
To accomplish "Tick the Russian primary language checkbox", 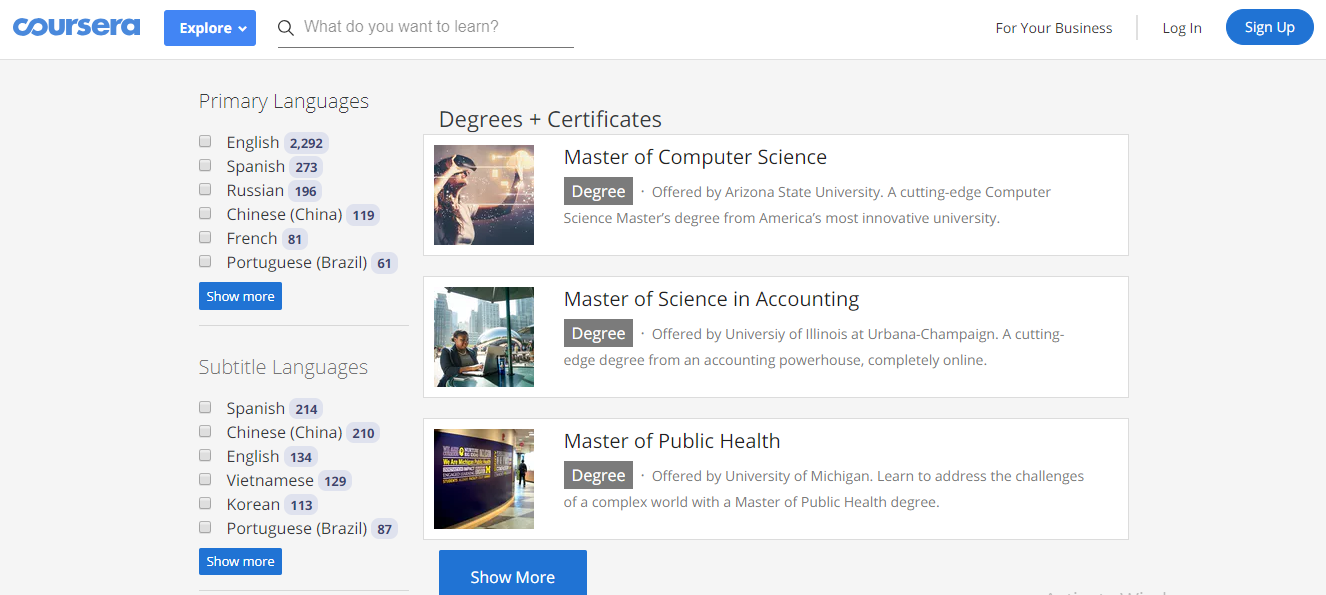I will [205, 189].
